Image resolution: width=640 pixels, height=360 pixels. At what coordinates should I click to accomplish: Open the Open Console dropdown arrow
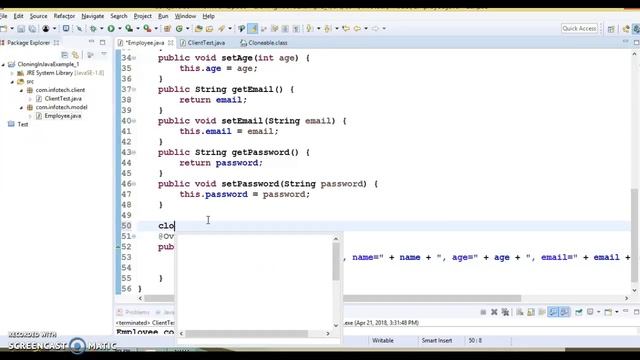(617, 312)
